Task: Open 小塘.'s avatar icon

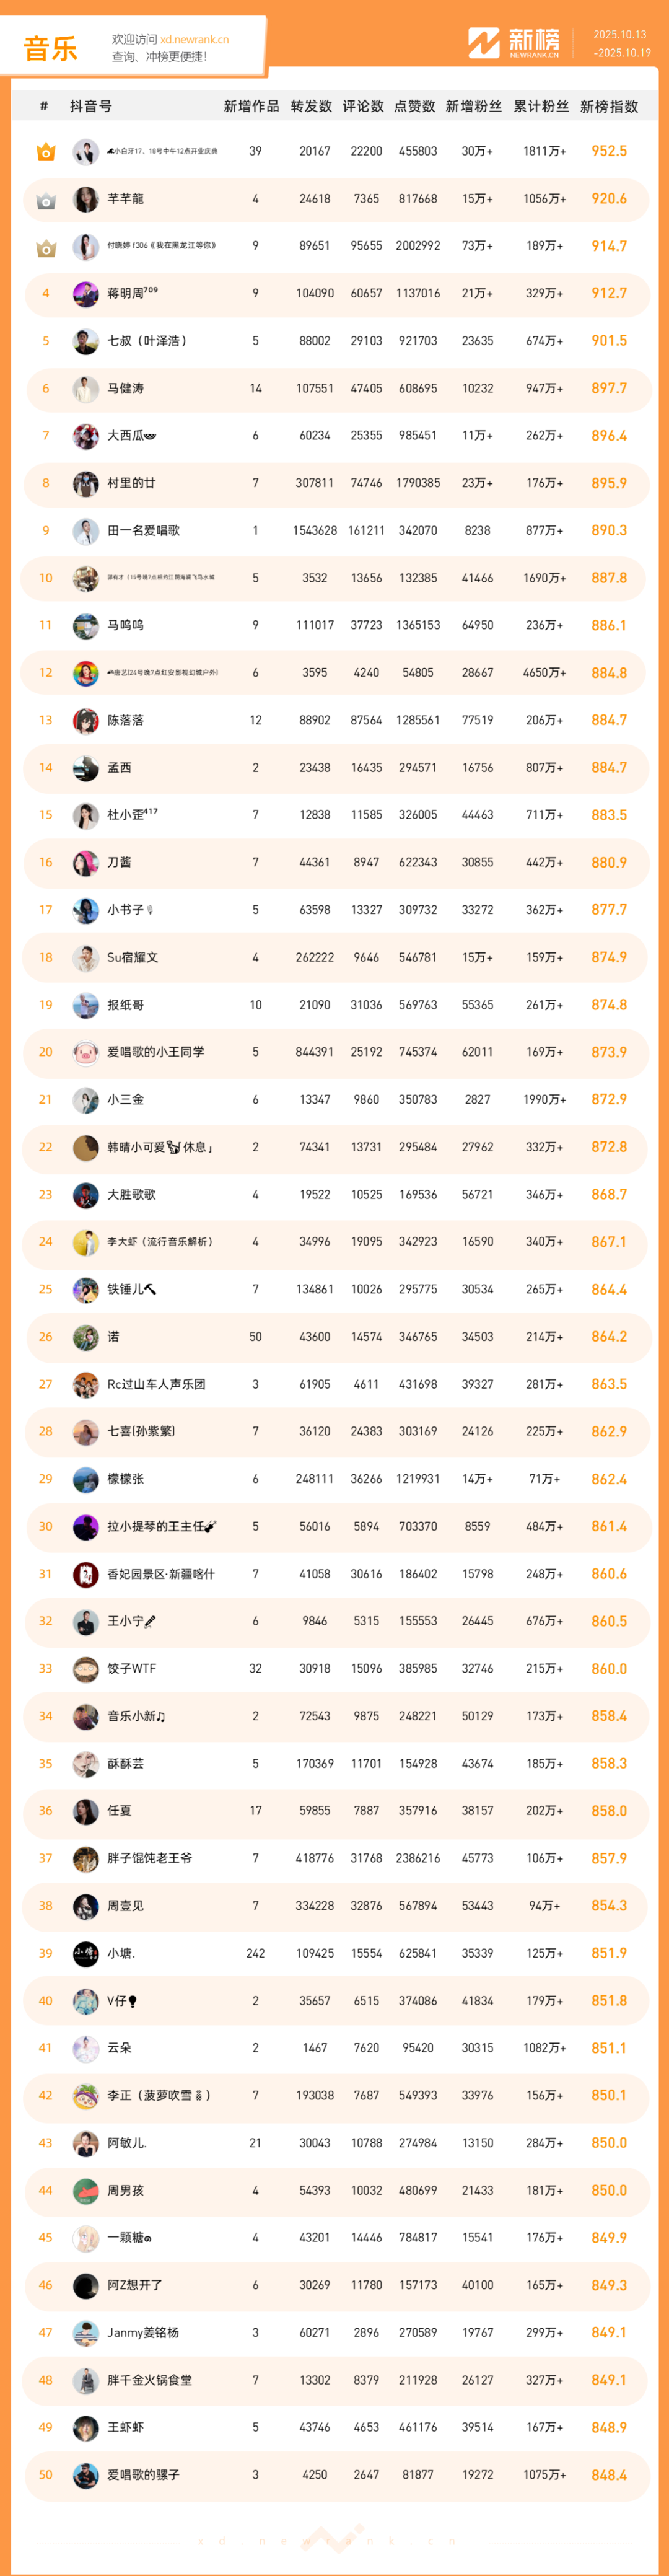Action: (86, 1953)
